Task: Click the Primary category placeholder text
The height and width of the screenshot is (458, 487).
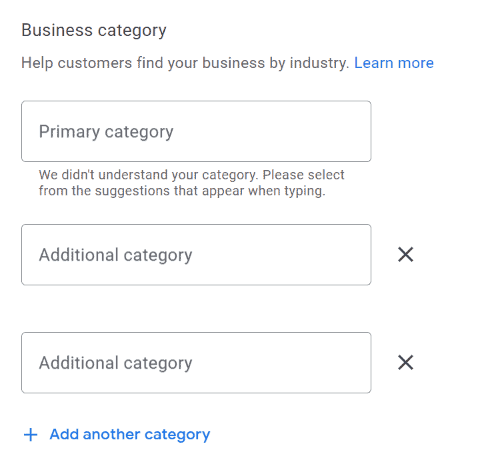Action: tap(106, 132)
